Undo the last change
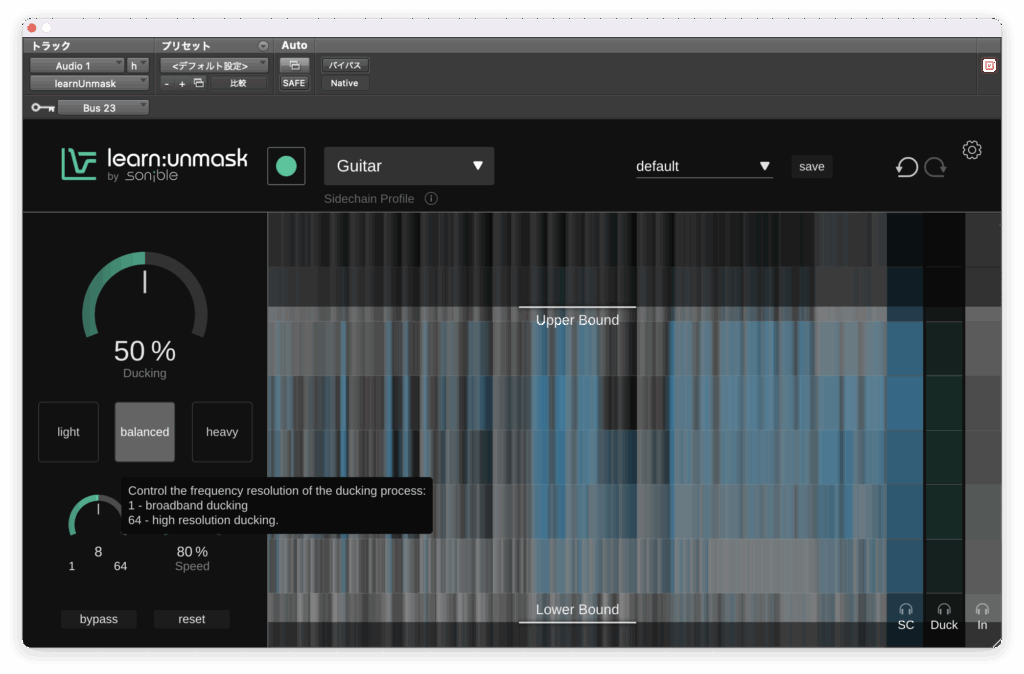 906,167
